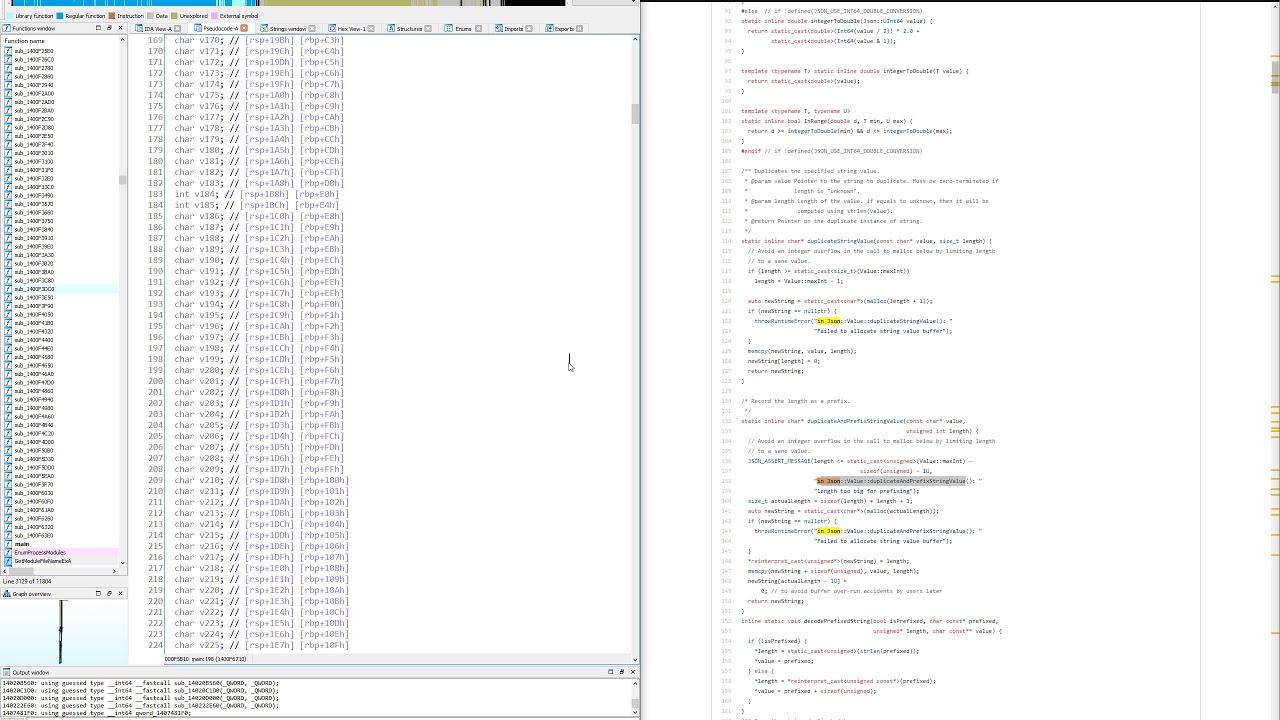Screen dimensions: 1280x720
Task: Select the Unexplored legend color swatch
Action: [175, 16]
